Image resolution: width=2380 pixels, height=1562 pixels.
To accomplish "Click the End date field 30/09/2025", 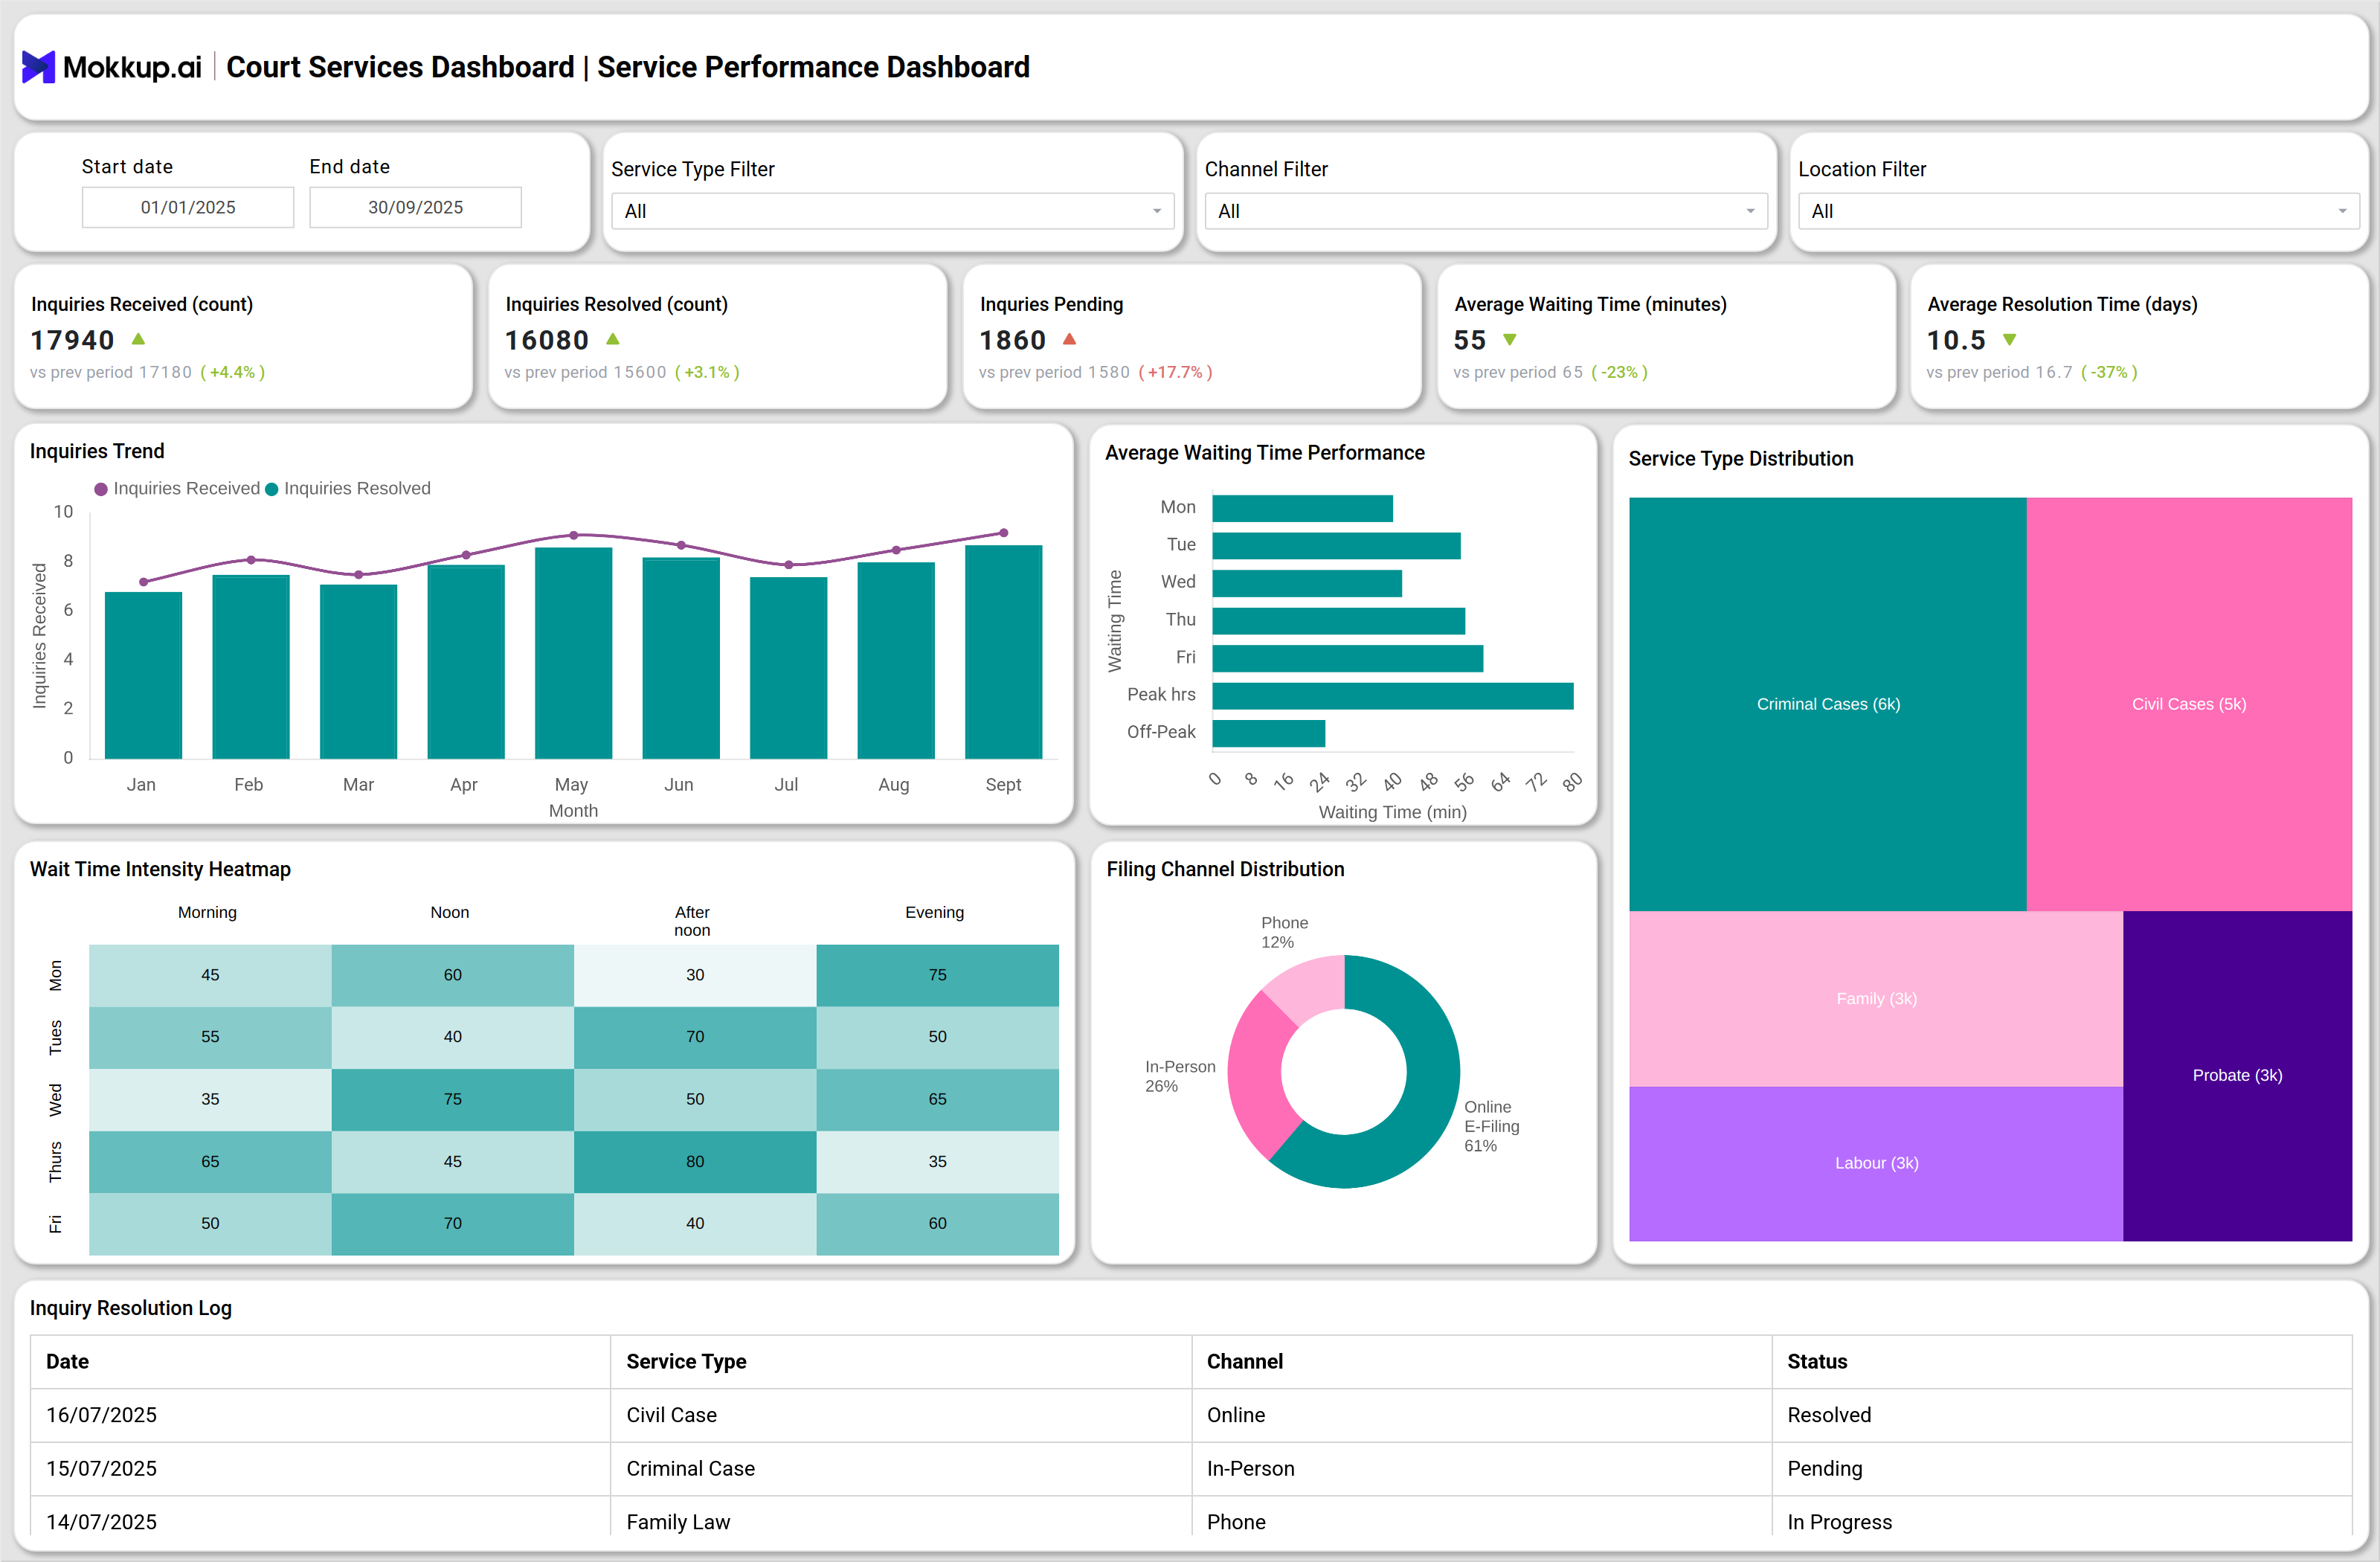I will click(415, 207).
